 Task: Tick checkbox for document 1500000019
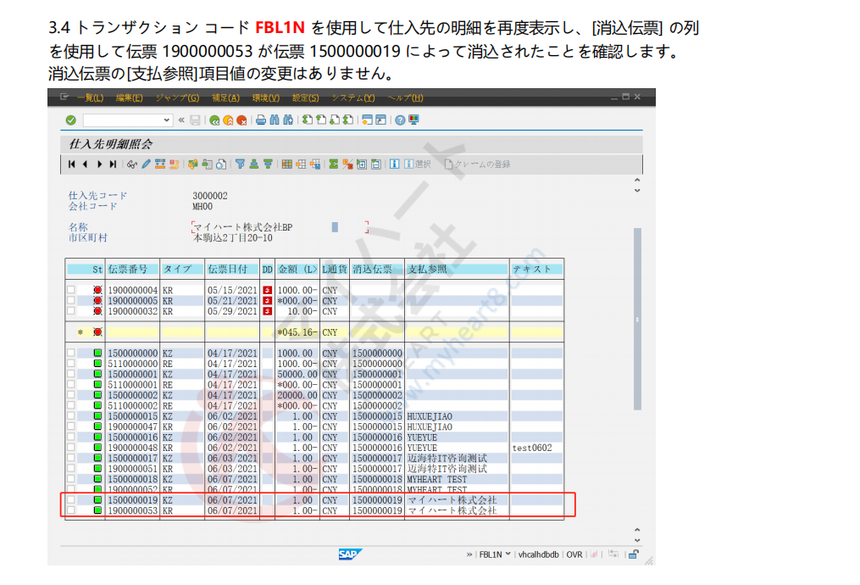click(x=71, y=499)
